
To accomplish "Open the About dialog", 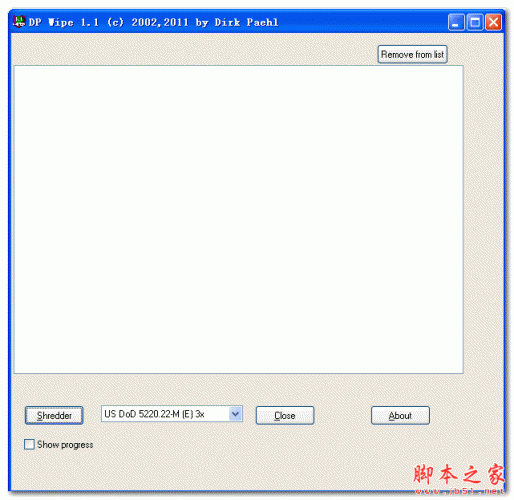I will [400, 415].
